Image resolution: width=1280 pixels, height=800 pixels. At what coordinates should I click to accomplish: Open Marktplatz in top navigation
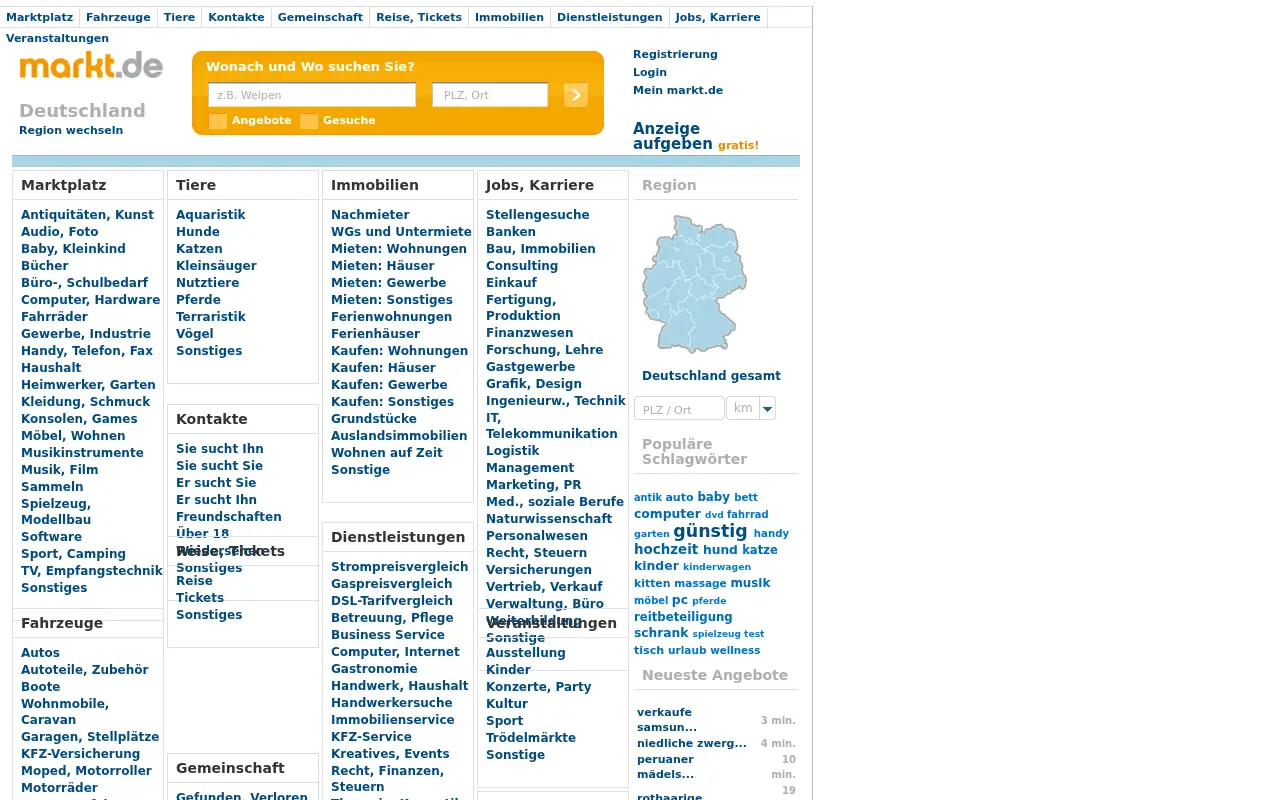click(40, 17)
